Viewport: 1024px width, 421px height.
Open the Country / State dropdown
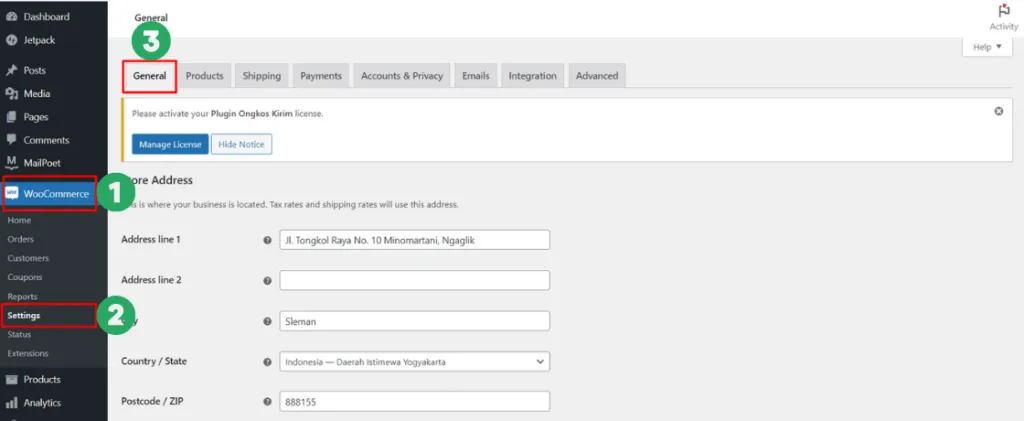tap(415, 361)
